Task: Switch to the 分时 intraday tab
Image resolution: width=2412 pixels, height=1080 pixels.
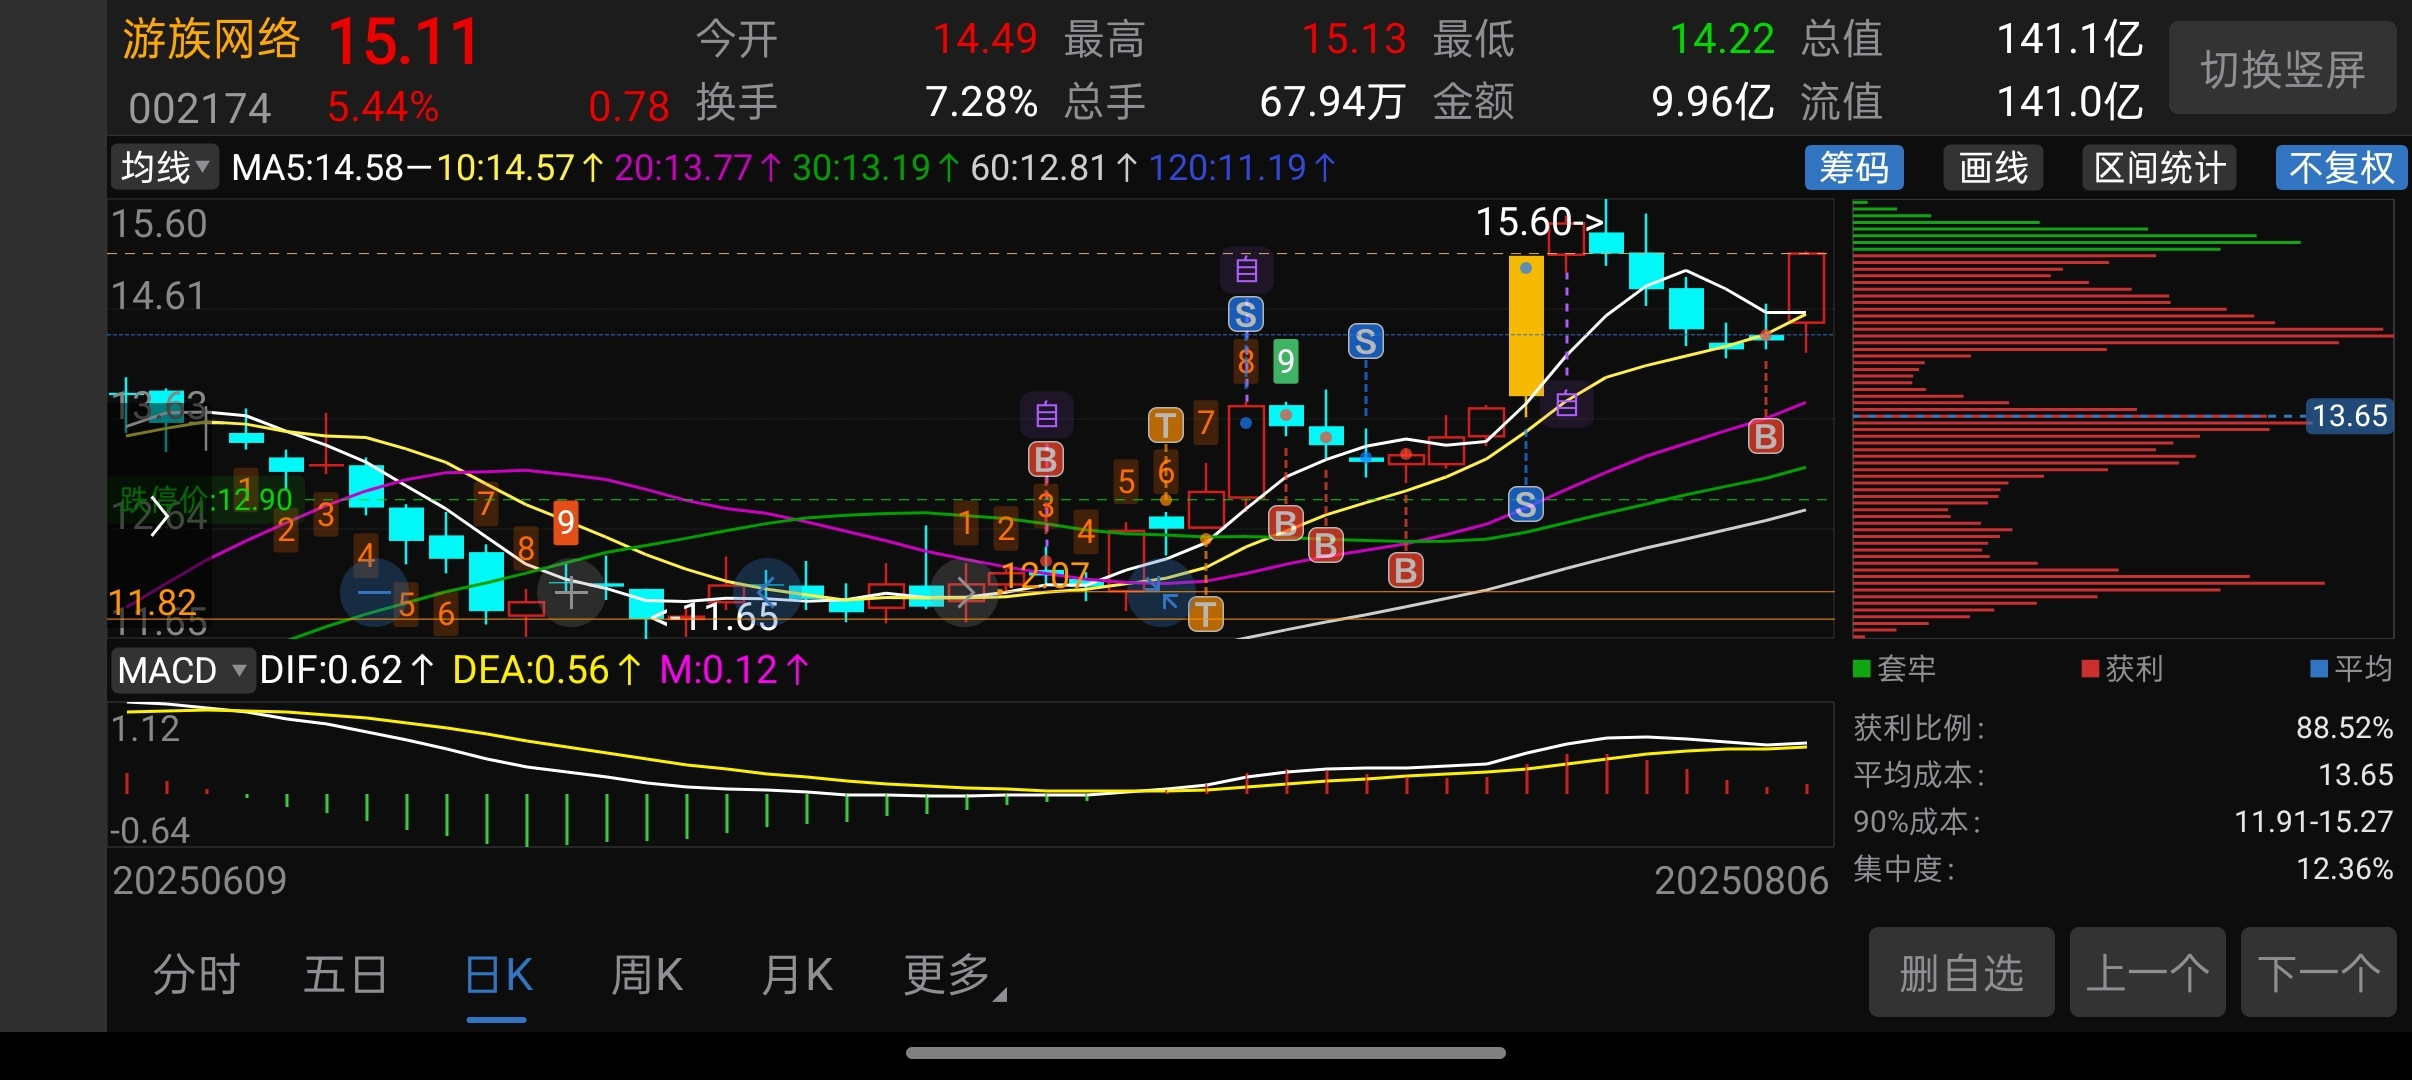Action: [x=196, y=975]
